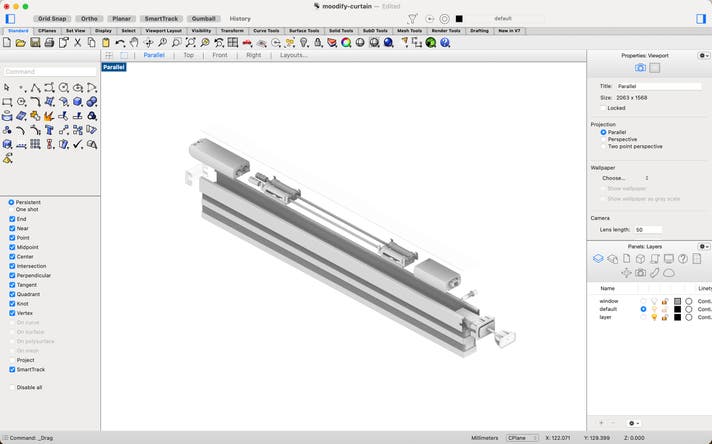
Task: Select the Polyline tool
Action: coord(35,87)
